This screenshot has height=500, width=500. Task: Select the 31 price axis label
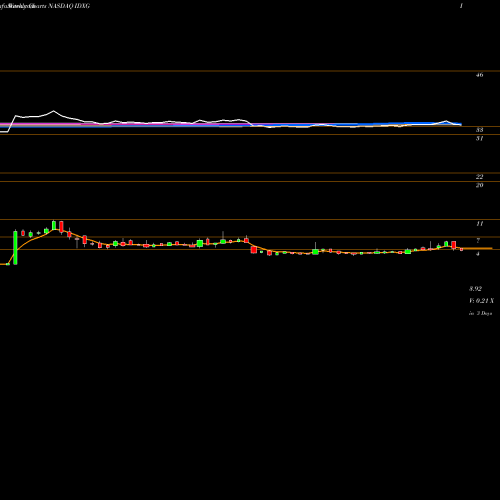click(x=479, y=138)
